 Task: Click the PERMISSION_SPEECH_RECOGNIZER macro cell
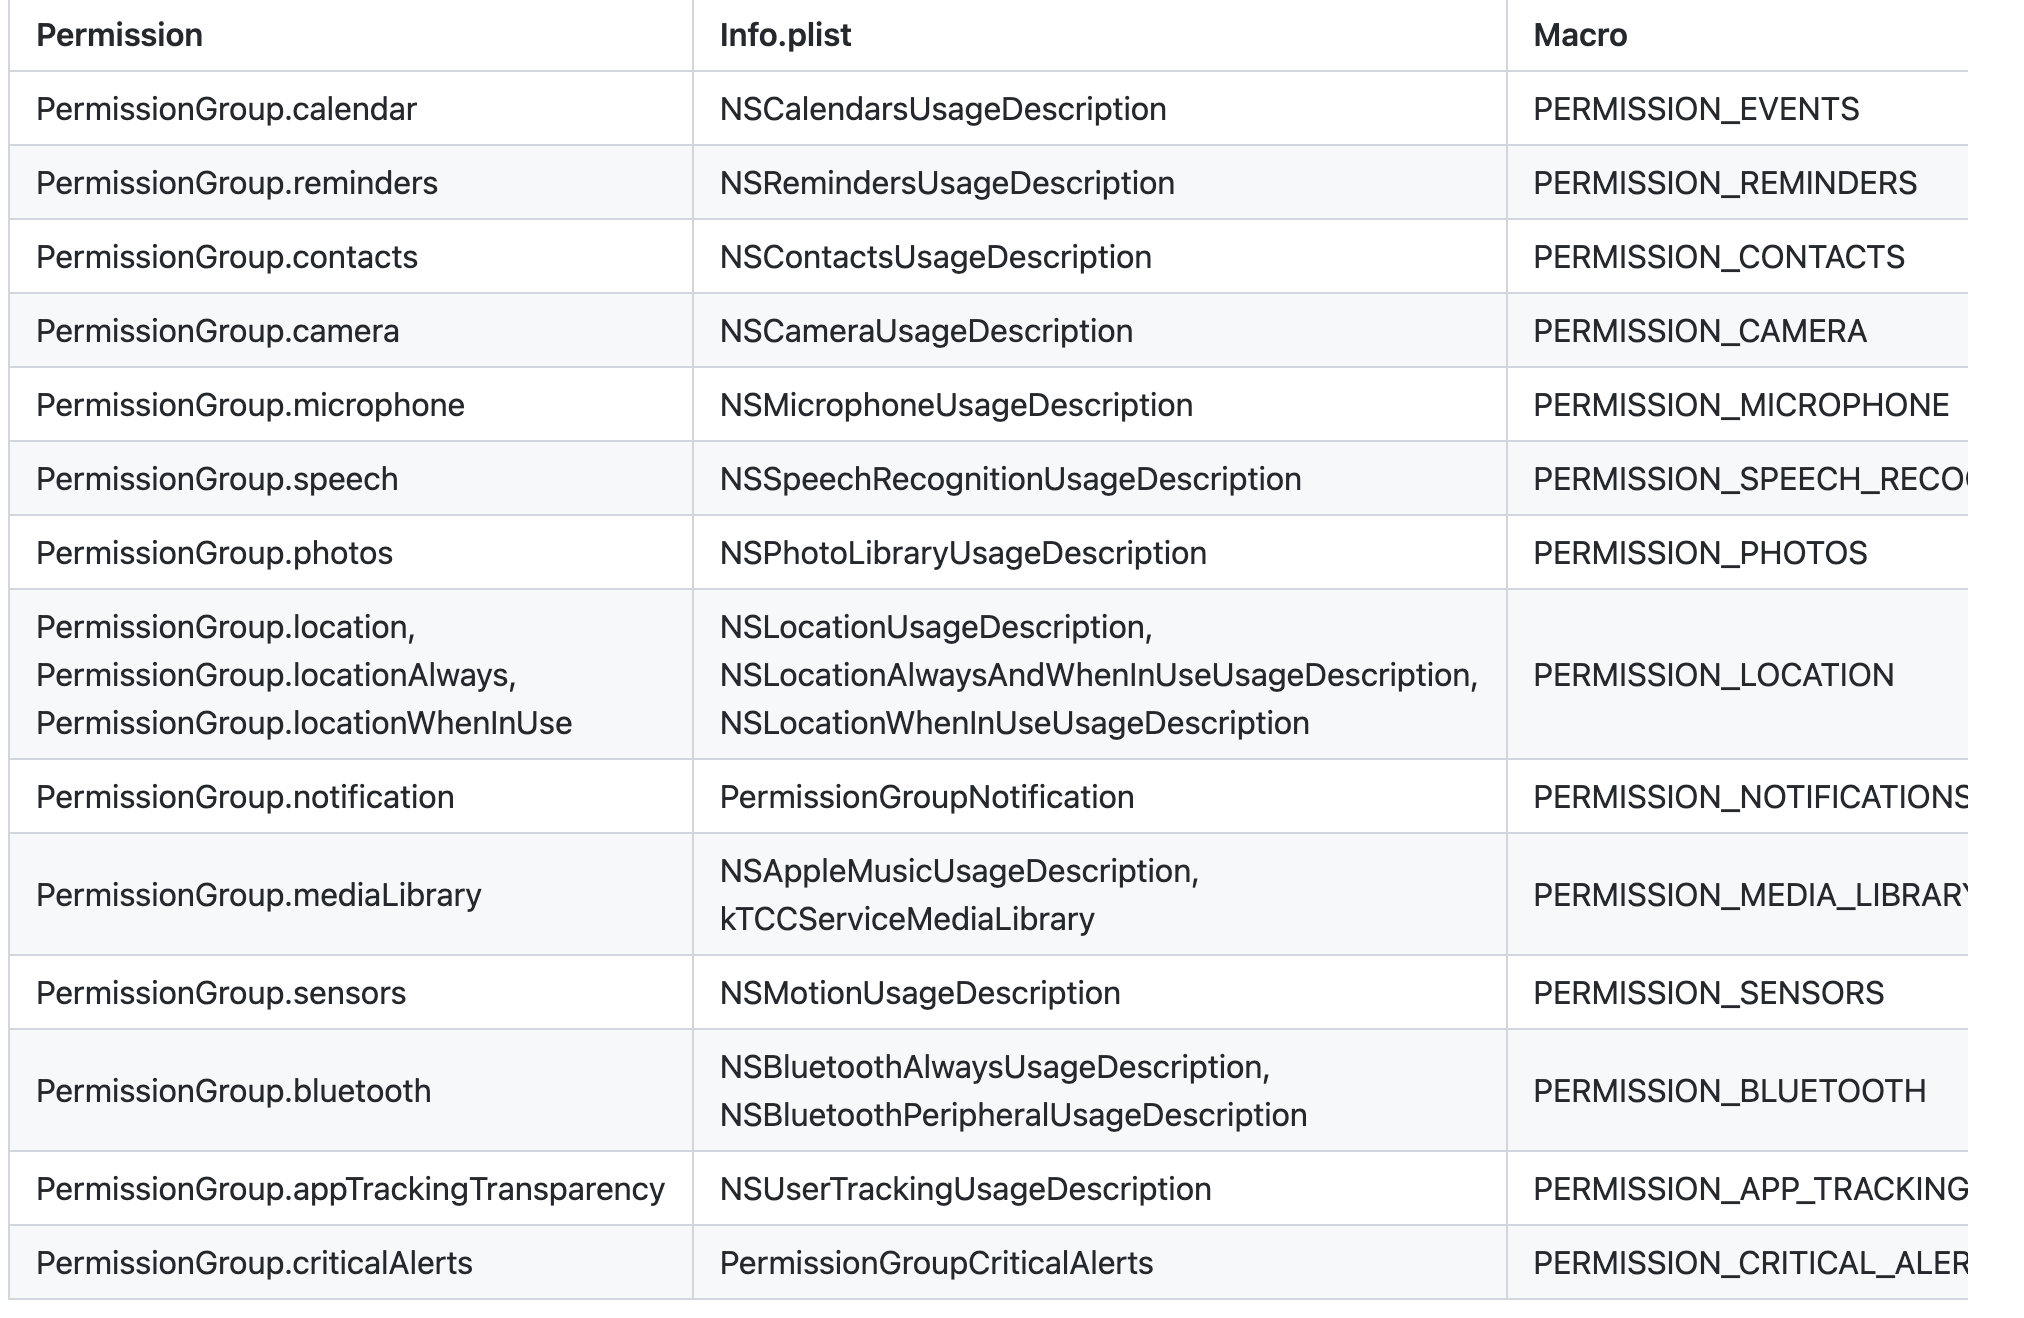tap(1748, 479)
